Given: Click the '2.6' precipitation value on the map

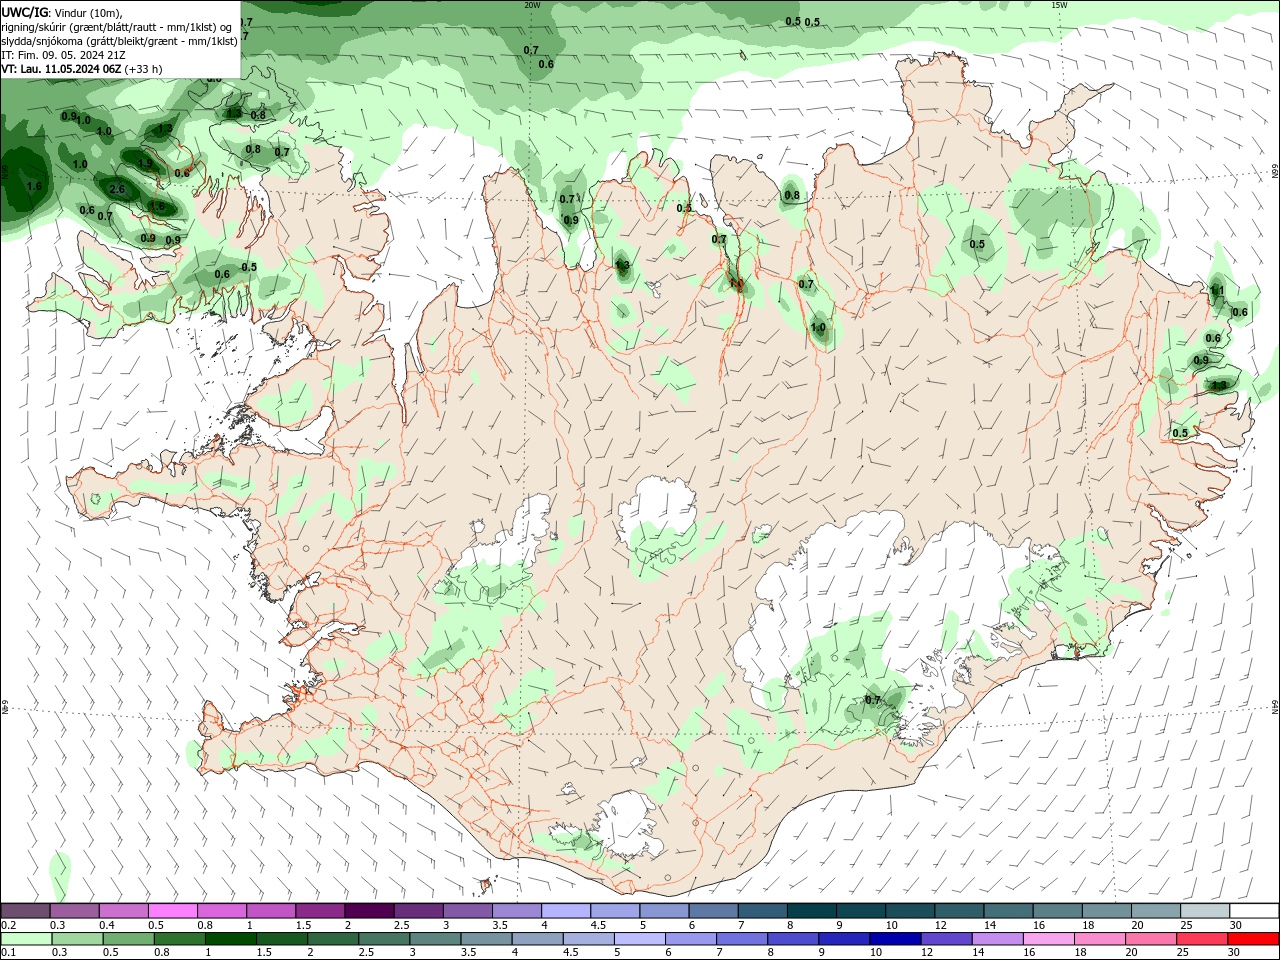Looking at the screenshot, I should coord(117,189).
